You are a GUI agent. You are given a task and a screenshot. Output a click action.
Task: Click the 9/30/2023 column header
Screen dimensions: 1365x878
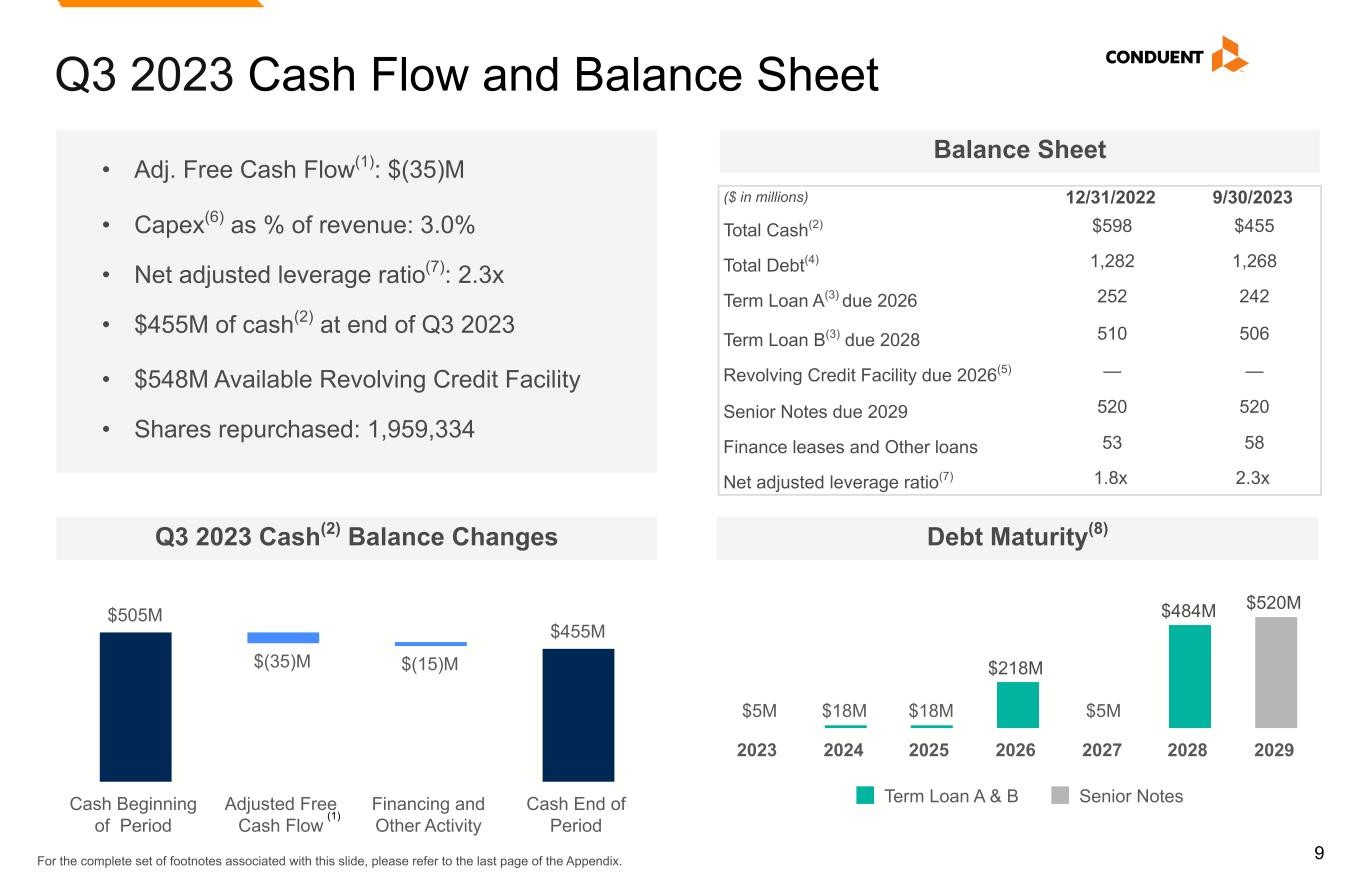pyautogui.click(x=1249, y=197)
